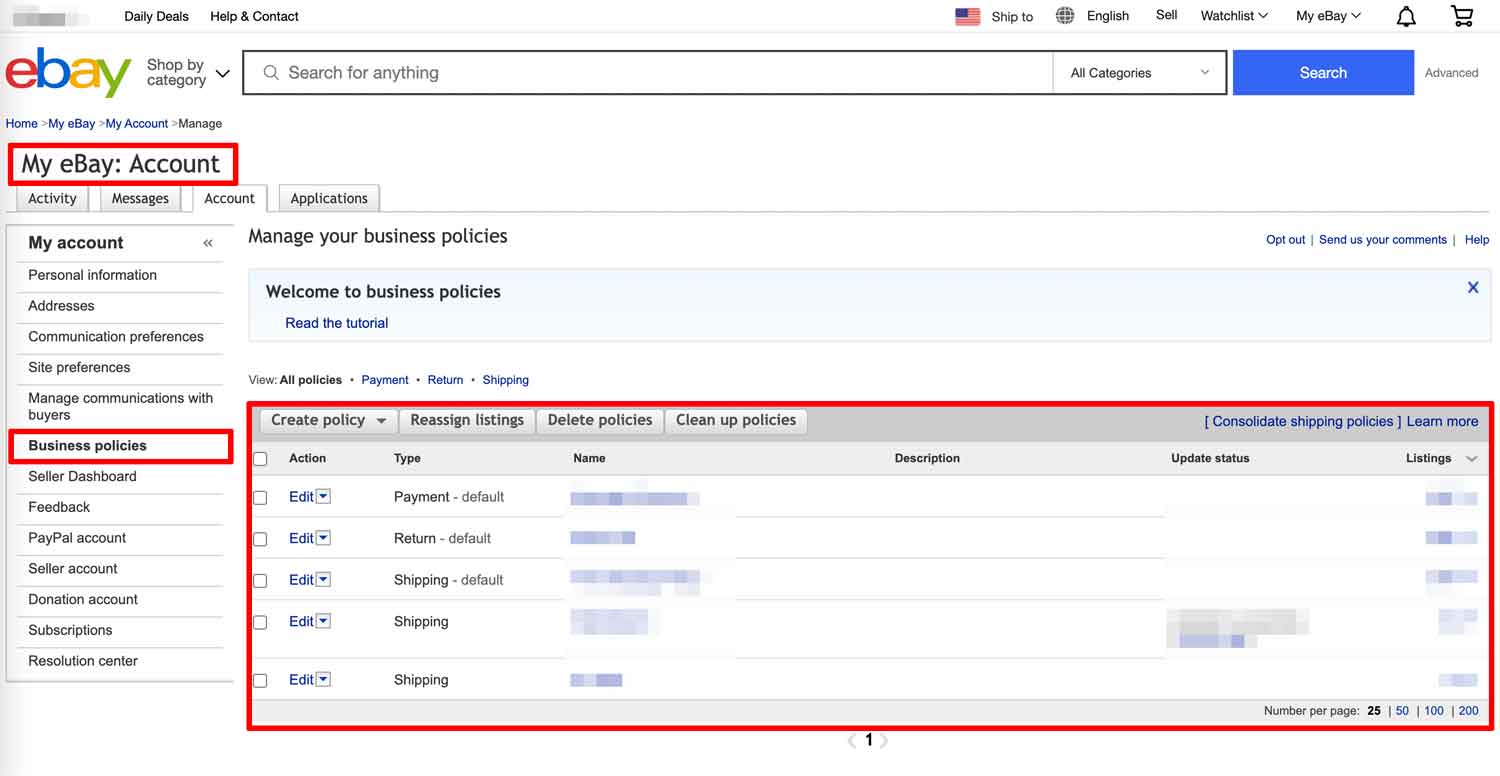Image resolution: width=1500 pixels, height=776 pixels.
Task: Click the Clean up policies button
Action: coord(736,421)
